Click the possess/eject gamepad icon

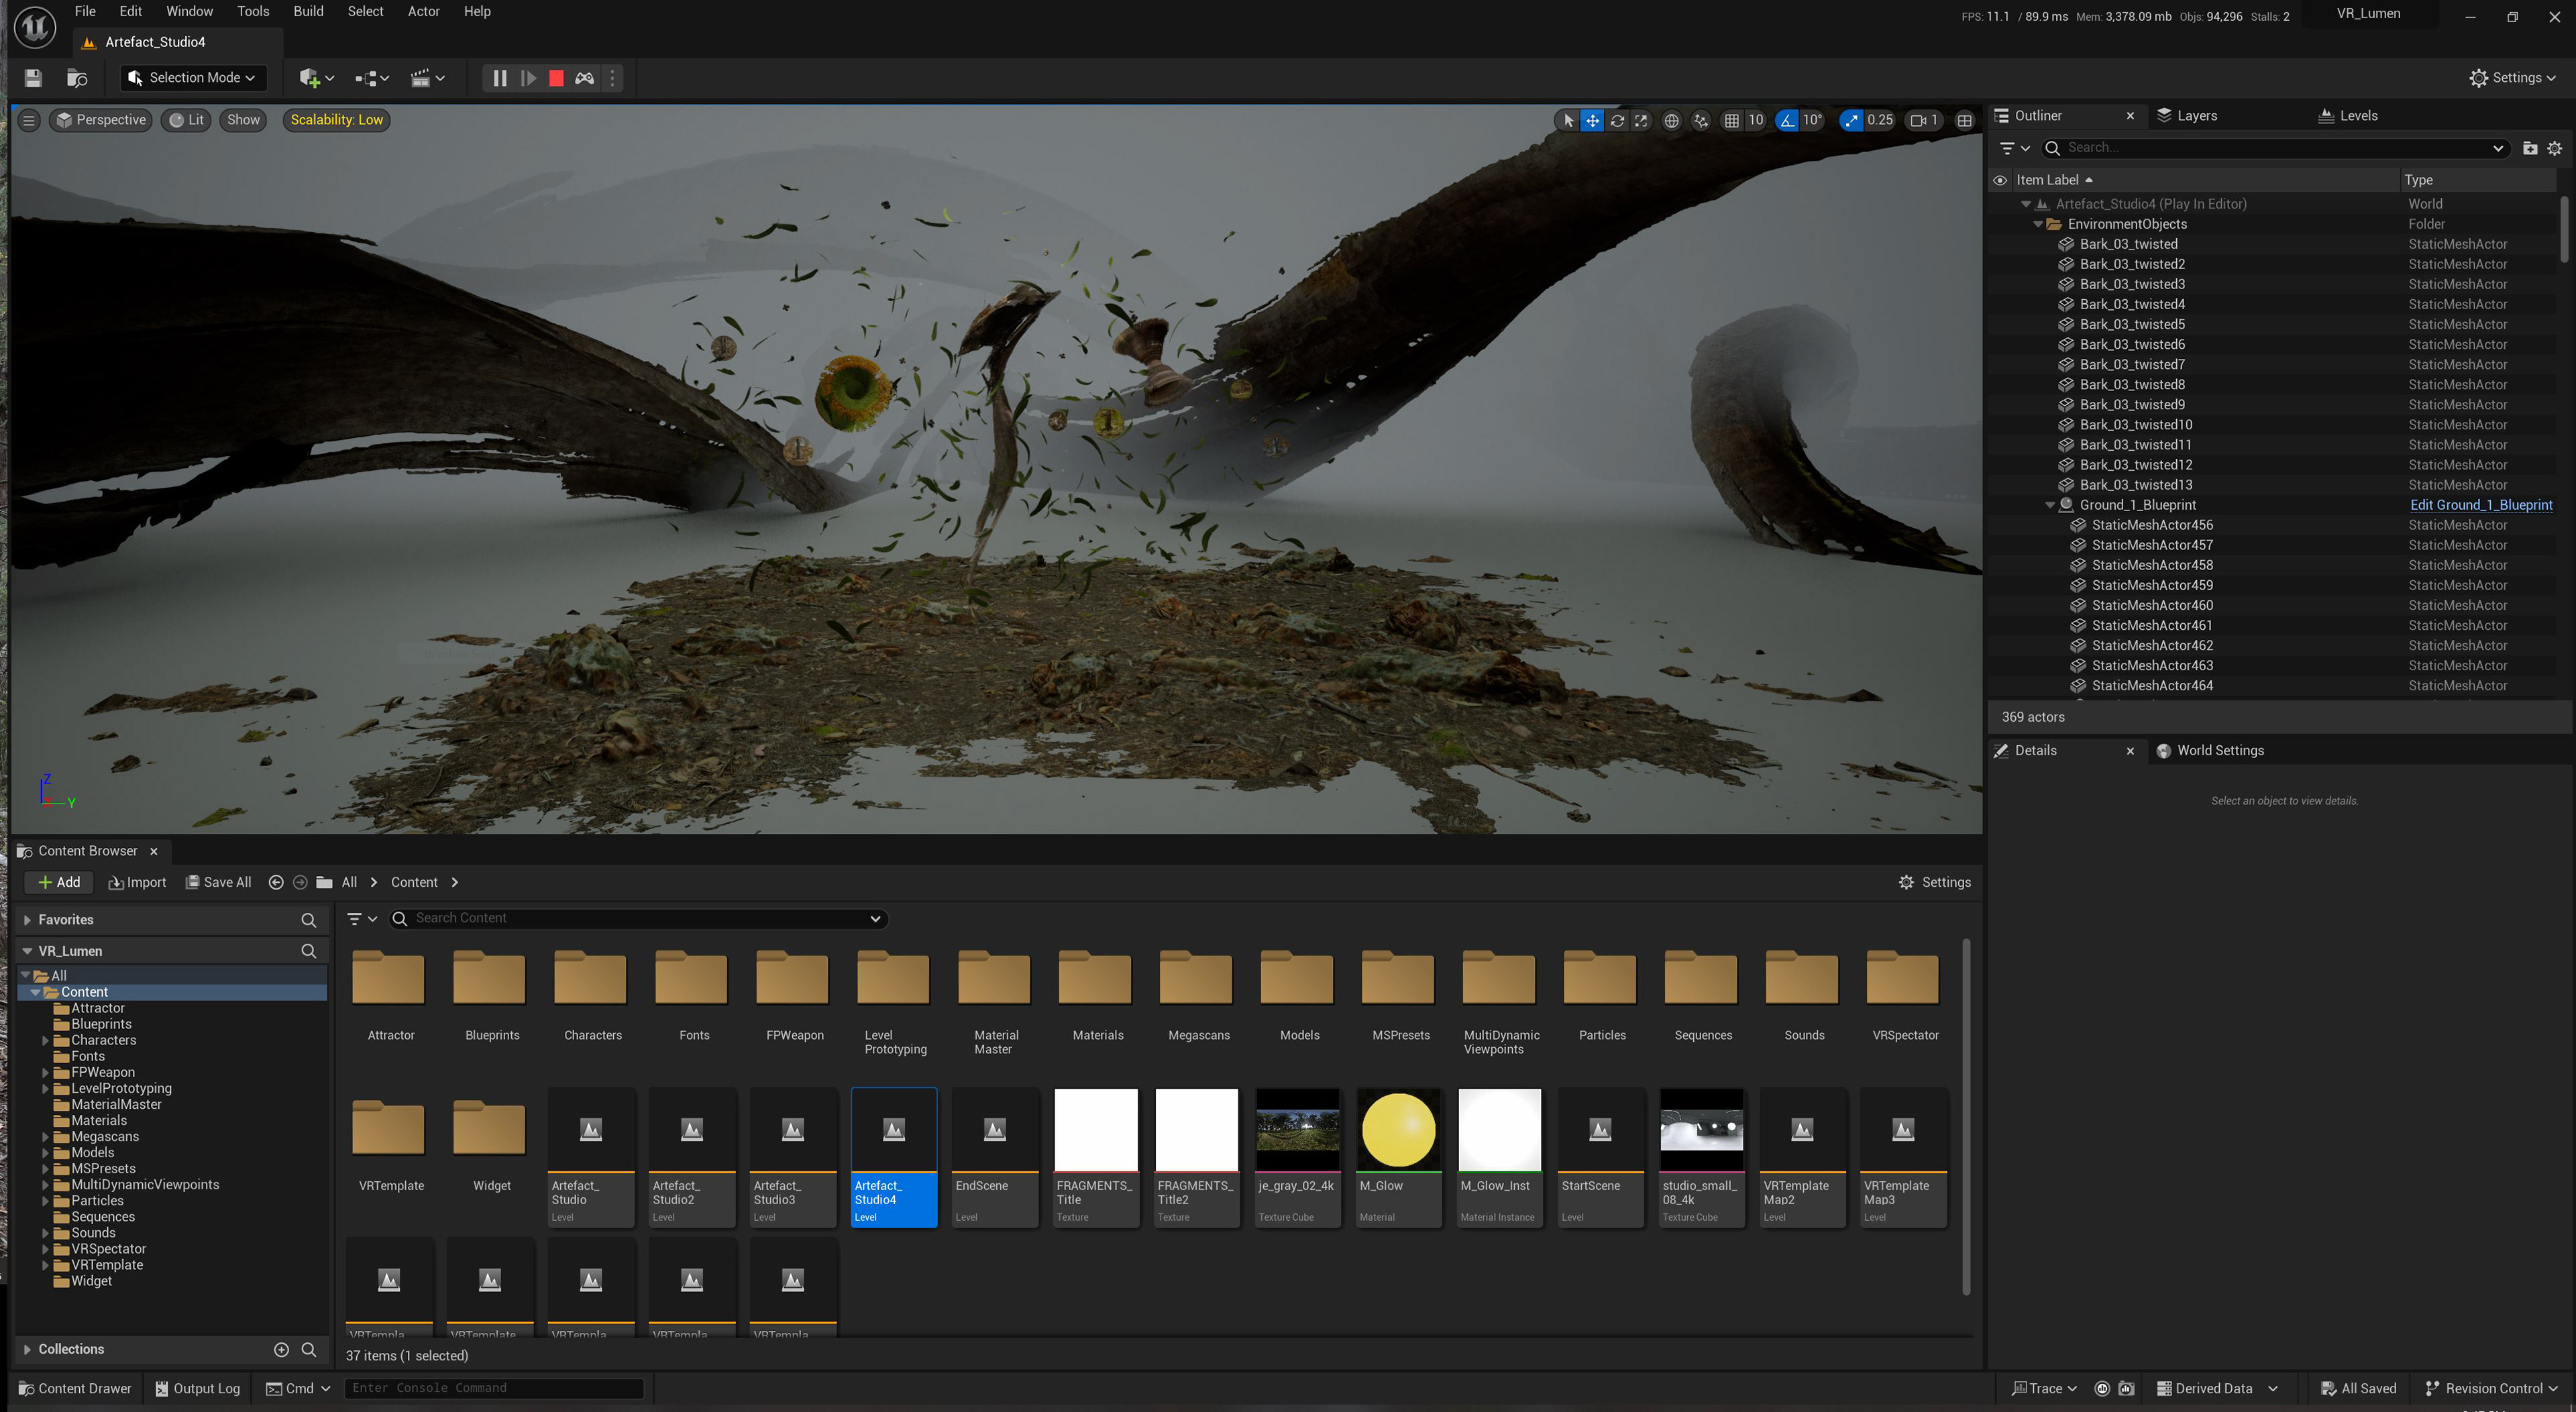[x=585, y=78]
